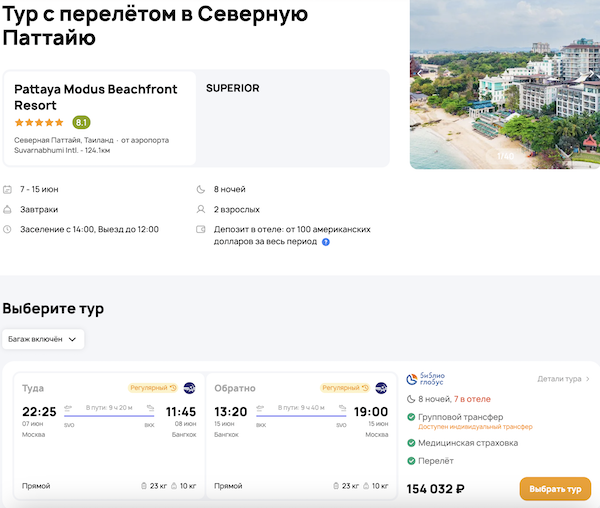This screenshot has width=600, height=508.
Task: Select the Pattaya Modus Beachfront Resort card
Action: pyautogui.click(x=100, y=118)
